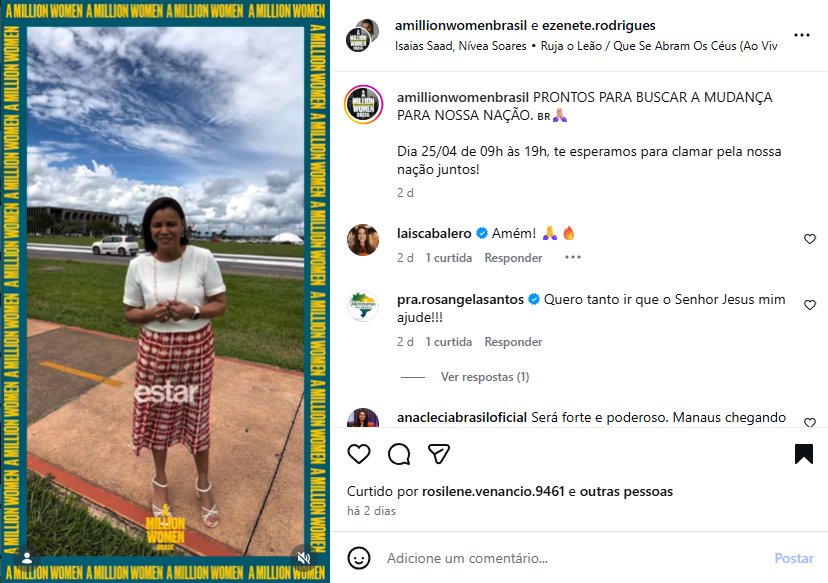Share the post via paper plane icon
The image size is (828, 583).
(439, 454)
